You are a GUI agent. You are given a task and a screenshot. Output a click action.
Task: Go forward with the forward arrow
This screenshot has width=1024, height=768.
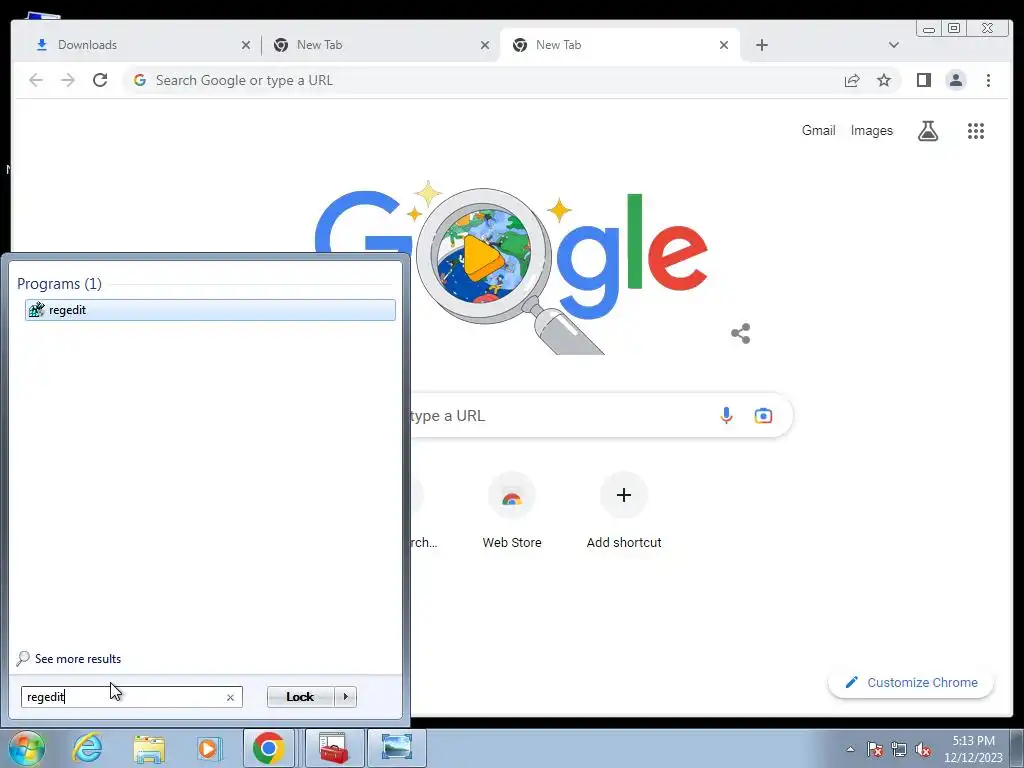pyautogui.click(x=68, y=80)
